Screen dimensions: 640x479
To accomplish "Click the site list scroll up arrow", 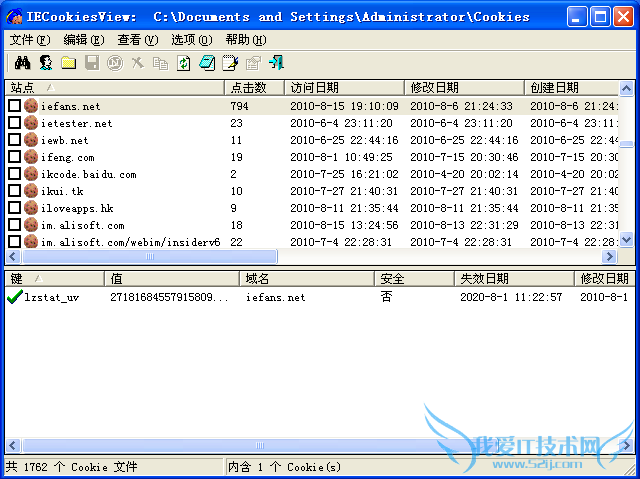I will tap(627, 88).
